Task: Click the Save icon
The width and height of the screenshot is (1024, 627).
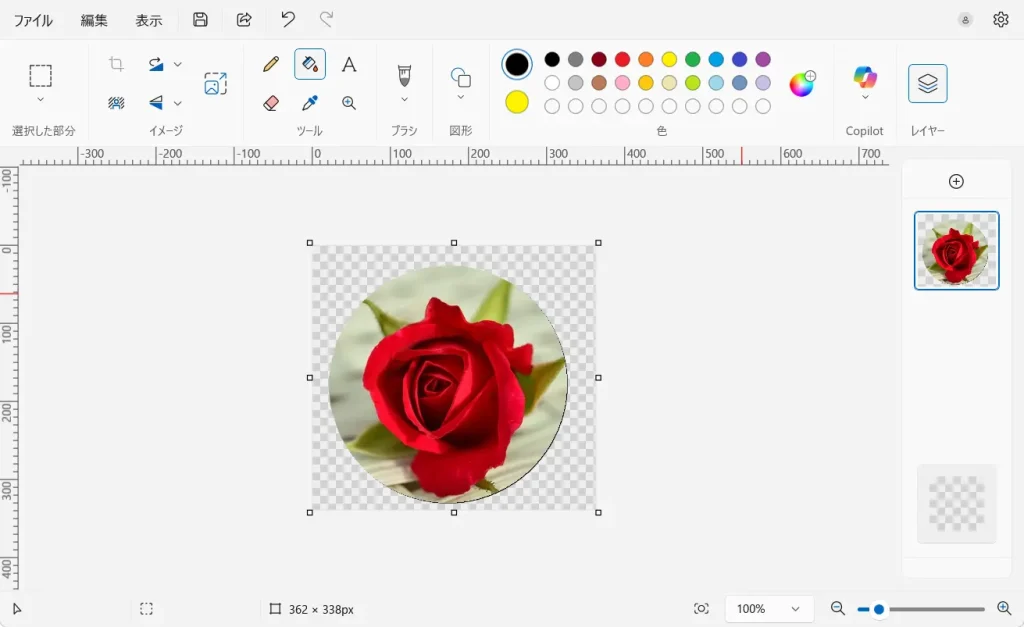Action: click(x=200, y=20)
